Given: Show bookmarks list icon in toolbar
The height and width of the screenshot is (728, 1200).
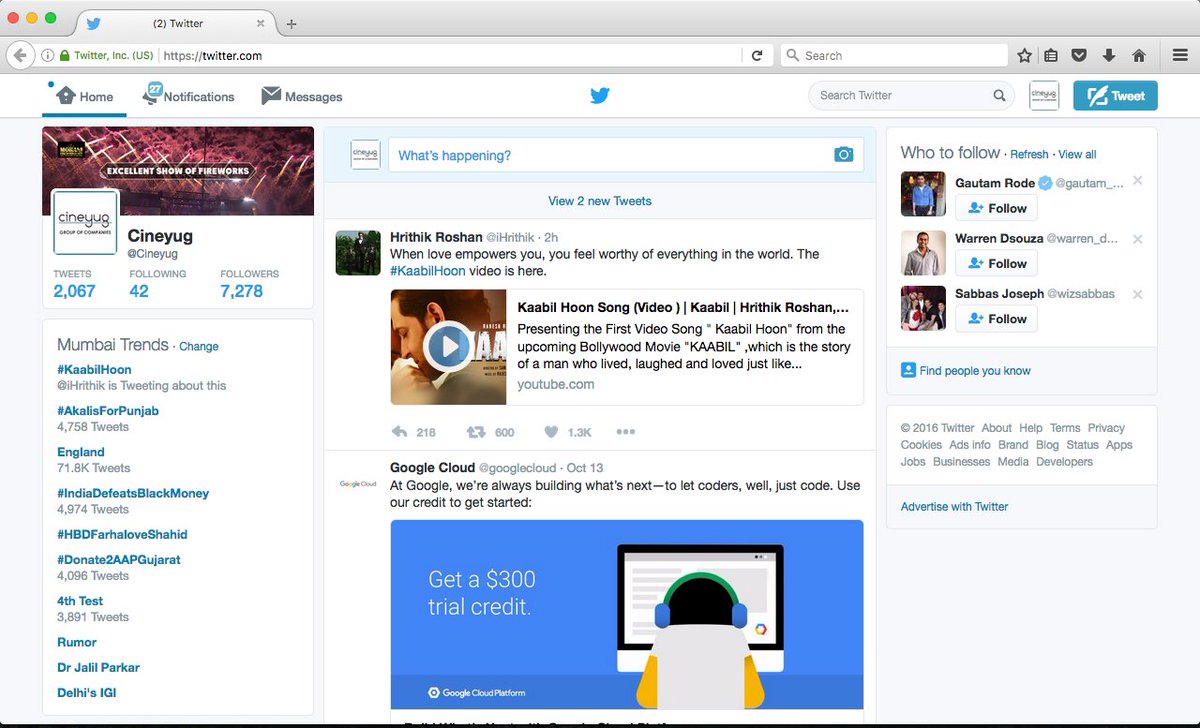Looking at the screenshot, I should click(x=1052, y=56).
